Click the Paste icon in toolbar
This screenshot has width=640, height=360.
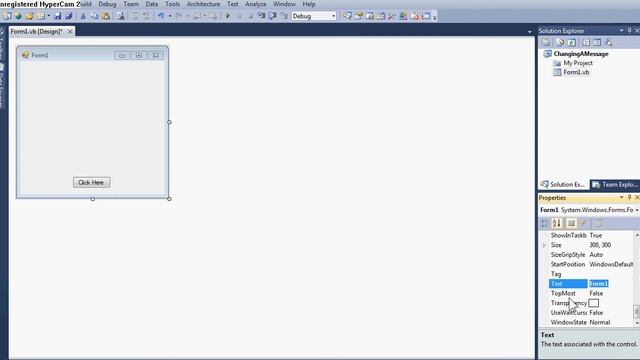(105, 16)
